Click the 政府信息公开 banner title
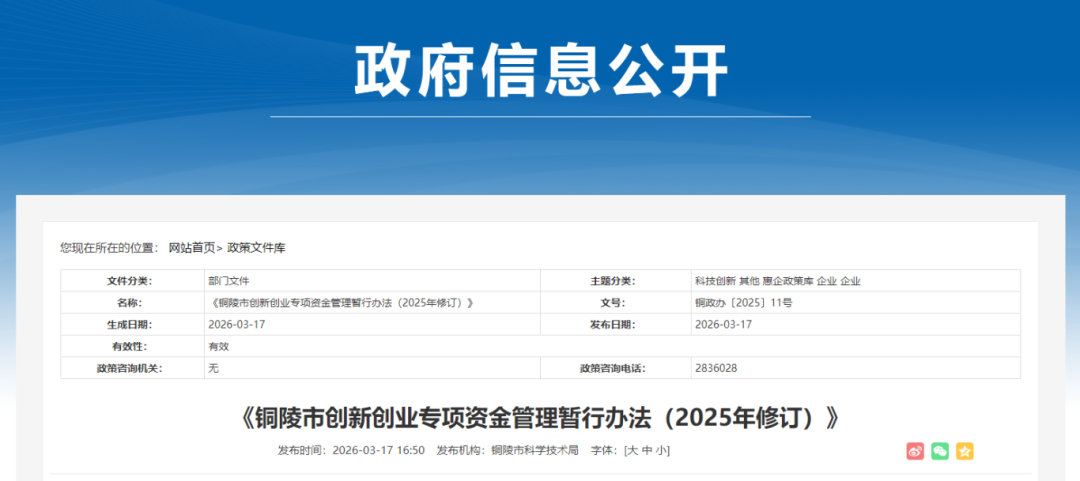Image resolution: width=1080 pixels, height=481 pixels. [541, 72]
